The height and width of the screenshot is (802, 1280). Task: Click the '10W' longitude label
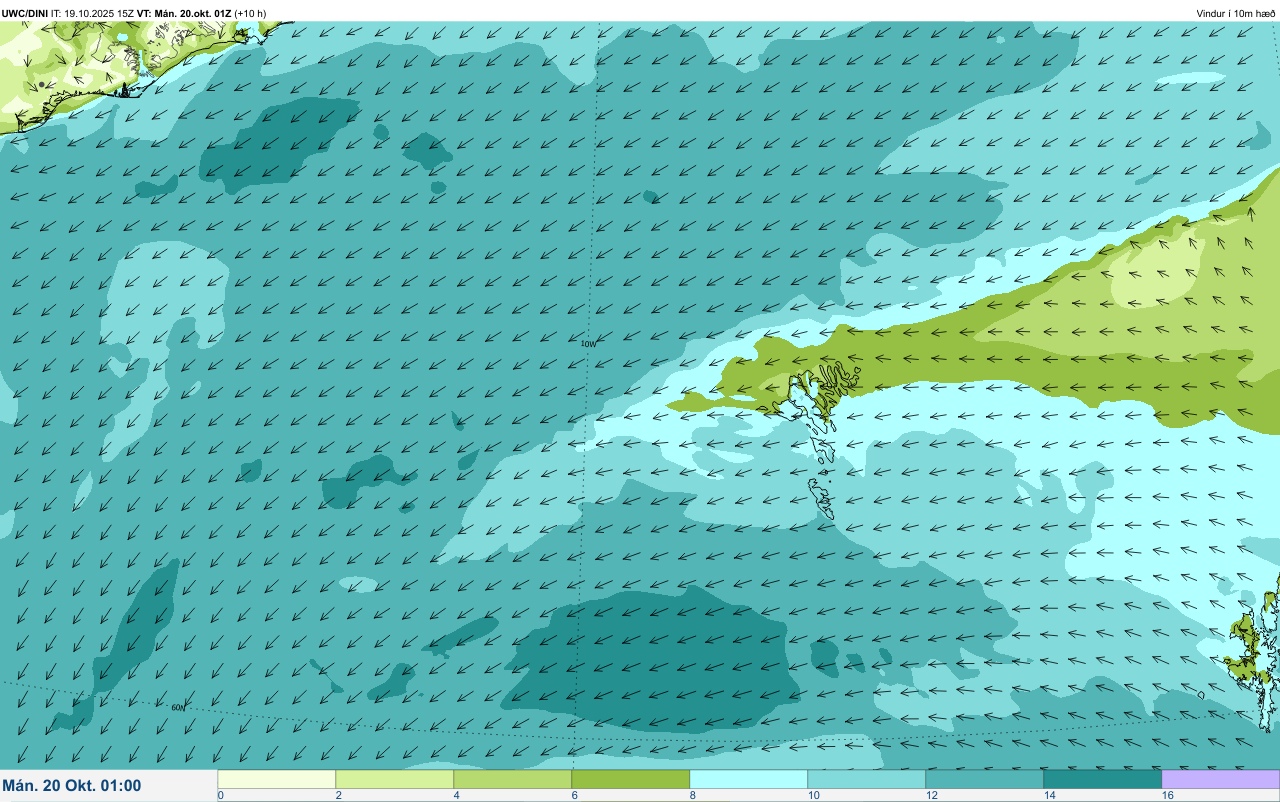(x=588, y=343)
